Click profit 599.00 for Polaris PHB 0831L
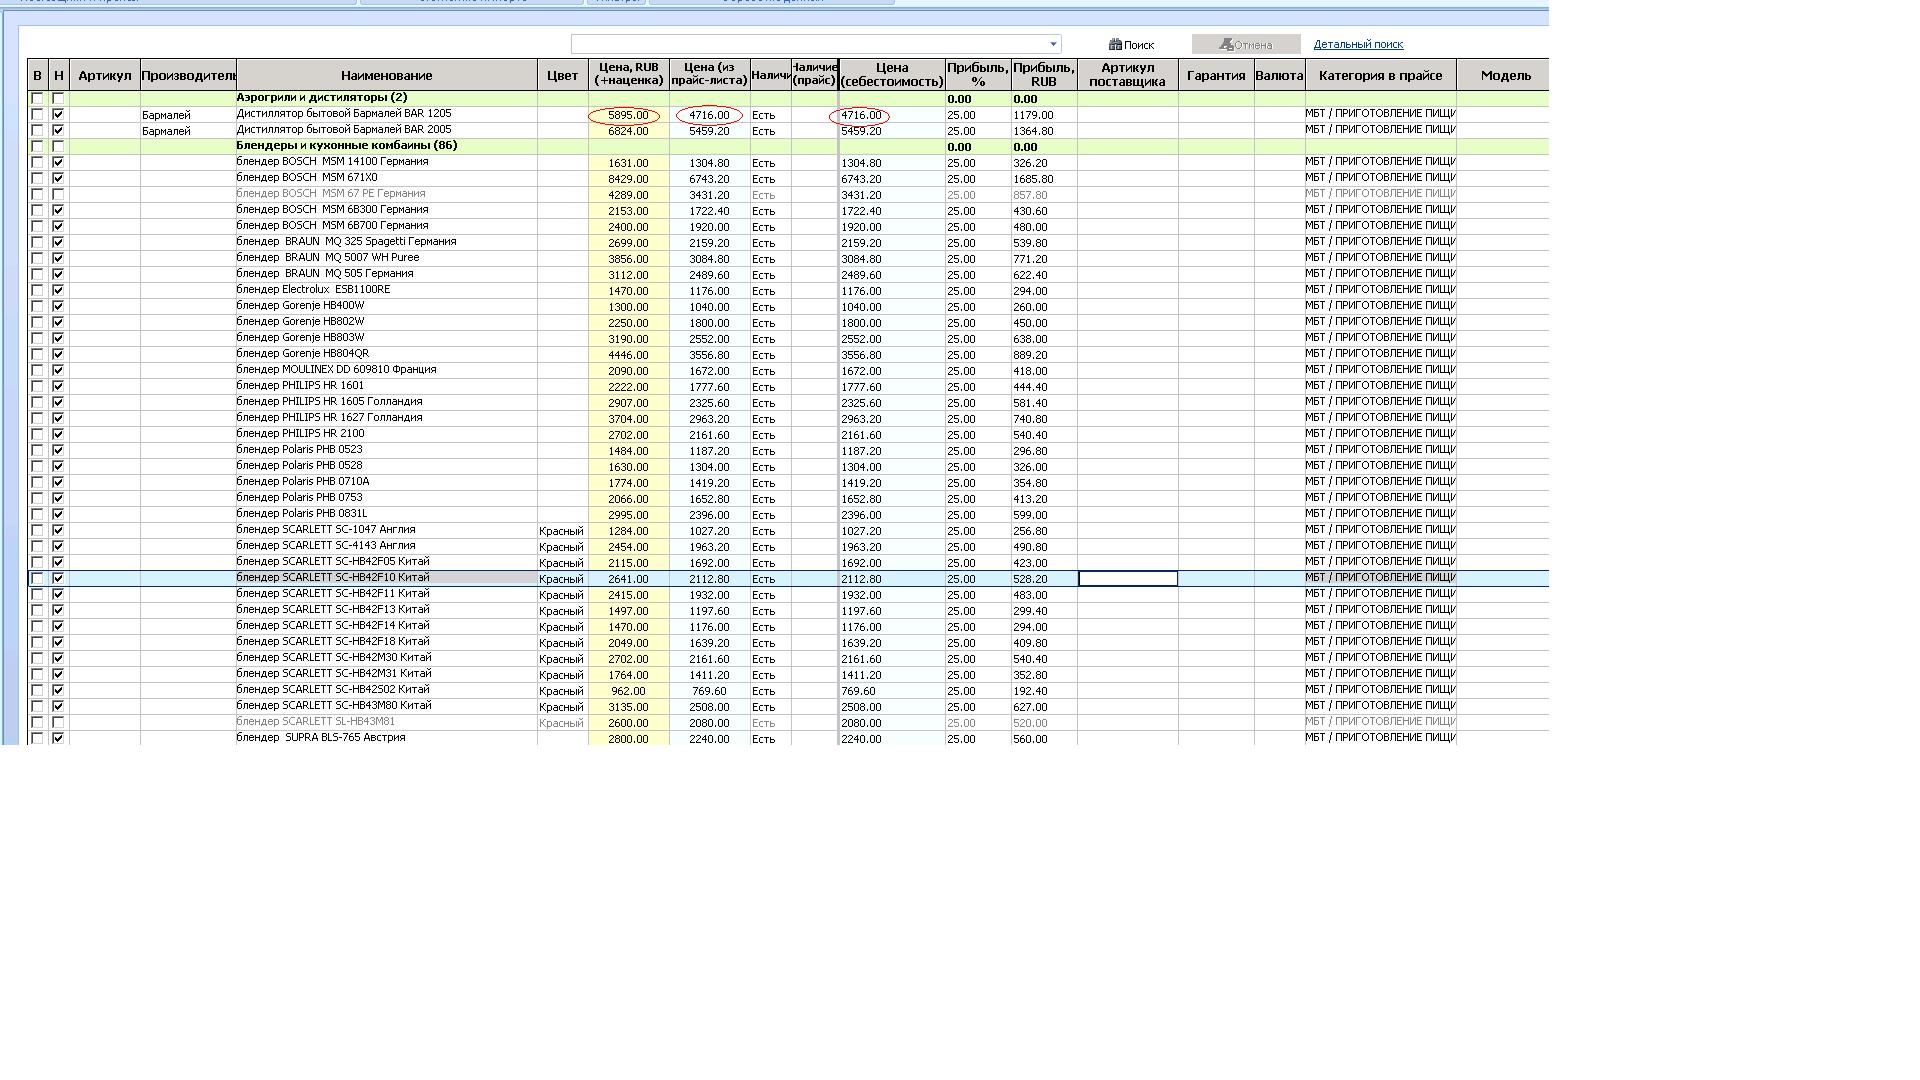Image resolution: width=1920 pixels, height=1080 pixels. (1044, 515)
